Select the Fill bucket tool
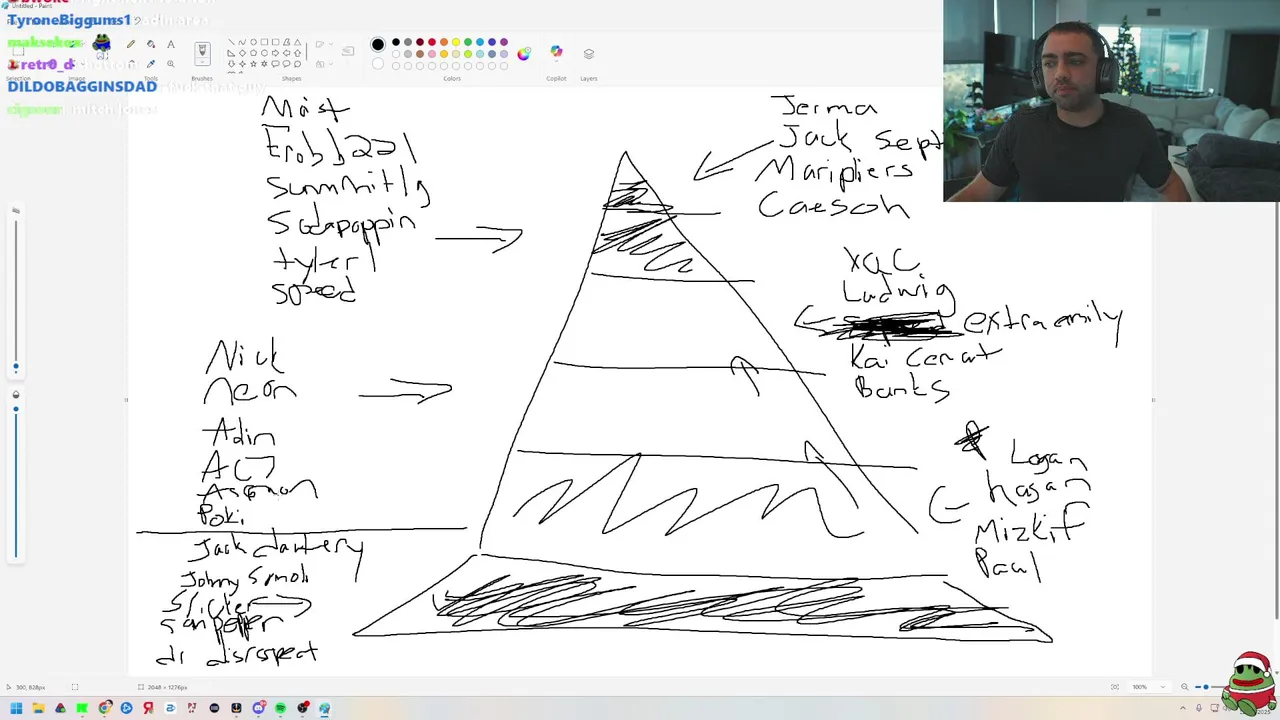Viewport: 1280px width, 720px height. 151,44
